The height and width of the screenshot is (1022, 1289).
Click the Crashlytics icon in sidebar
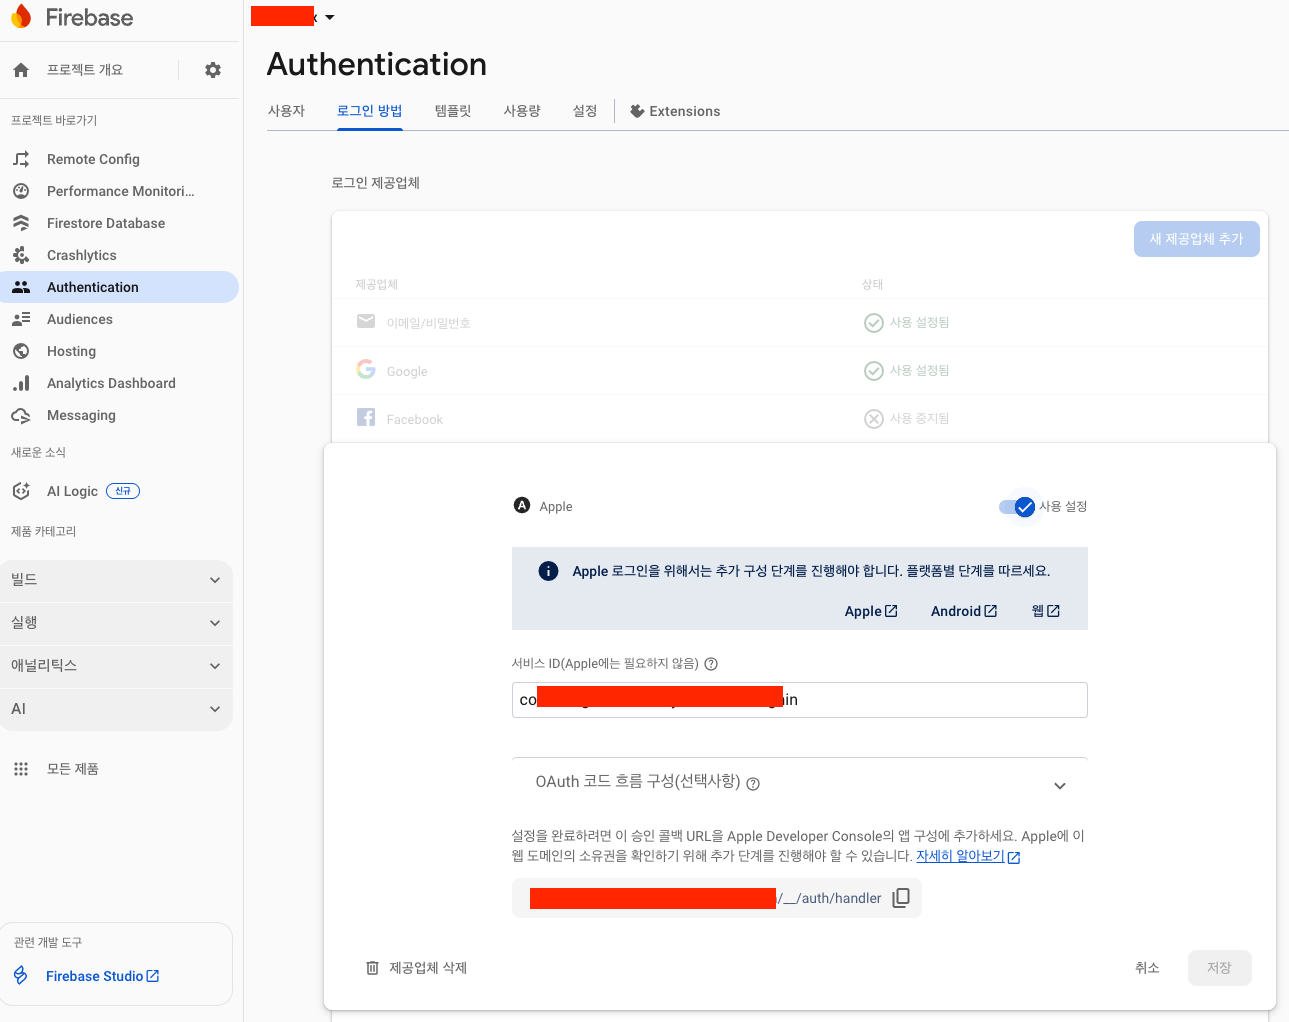[x=21, y=255]
